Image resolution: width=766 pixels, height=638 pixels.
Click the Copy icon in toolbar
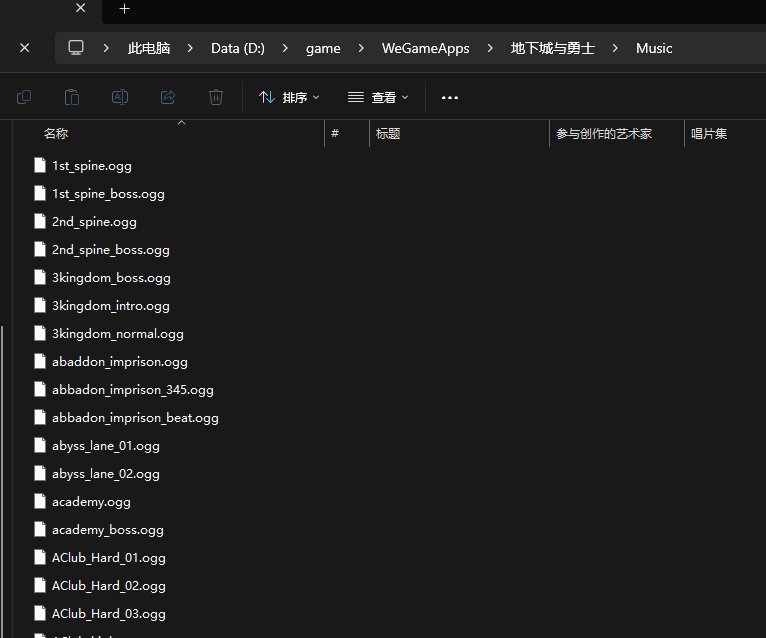[24, 97]
